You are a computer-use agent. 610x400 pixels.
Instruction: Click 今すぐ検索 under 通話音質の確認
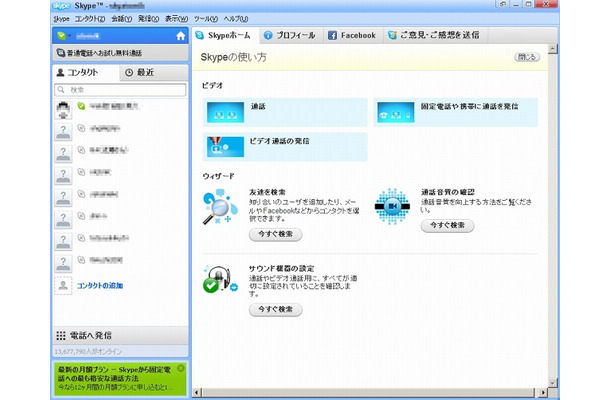pyautogui.click(x=447, y=225)
